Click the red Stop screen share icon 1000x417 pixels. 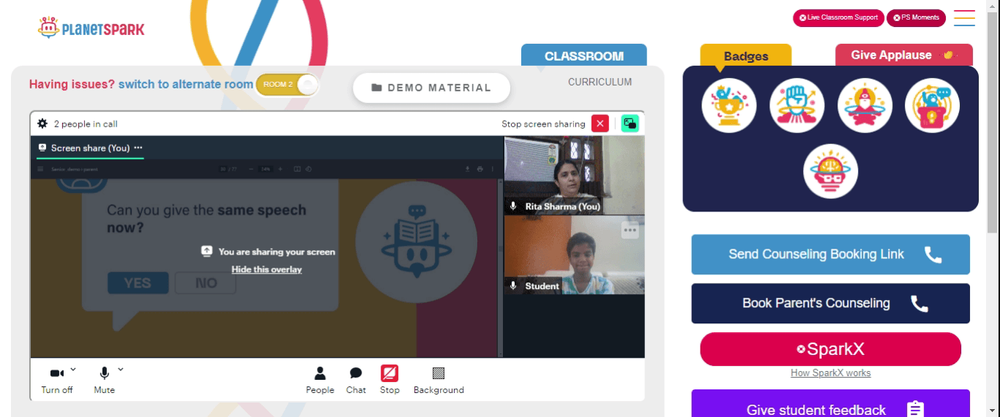coord(390,373)
